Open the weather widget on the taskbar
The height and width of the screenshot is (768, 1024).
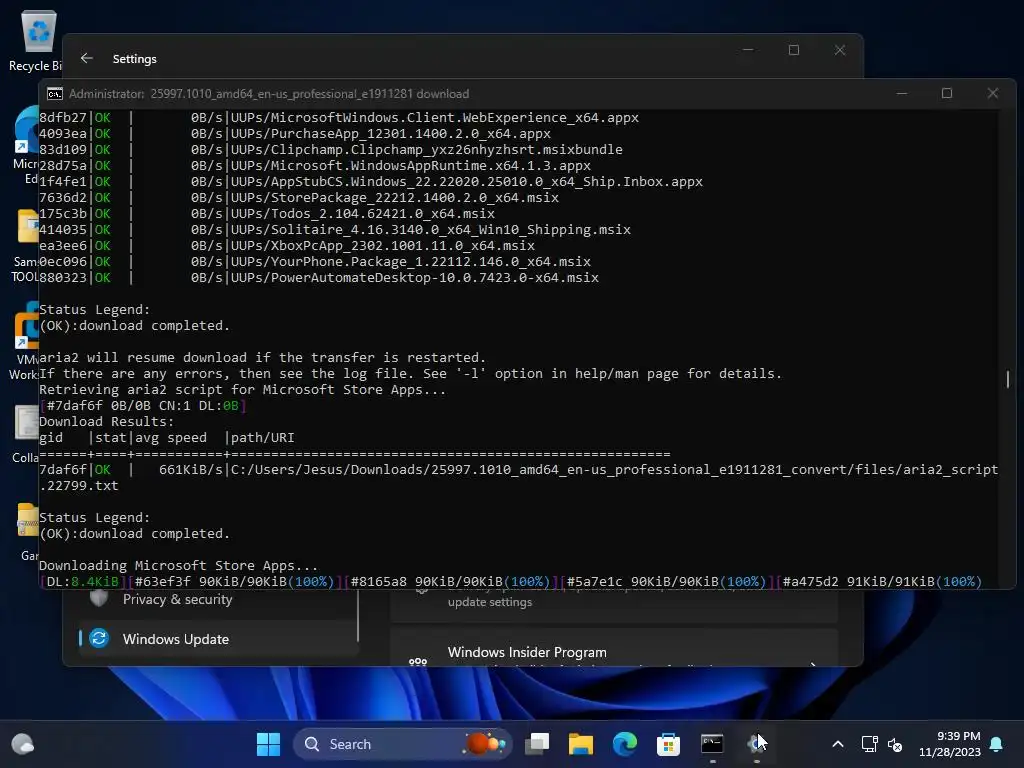click(23, 744)
